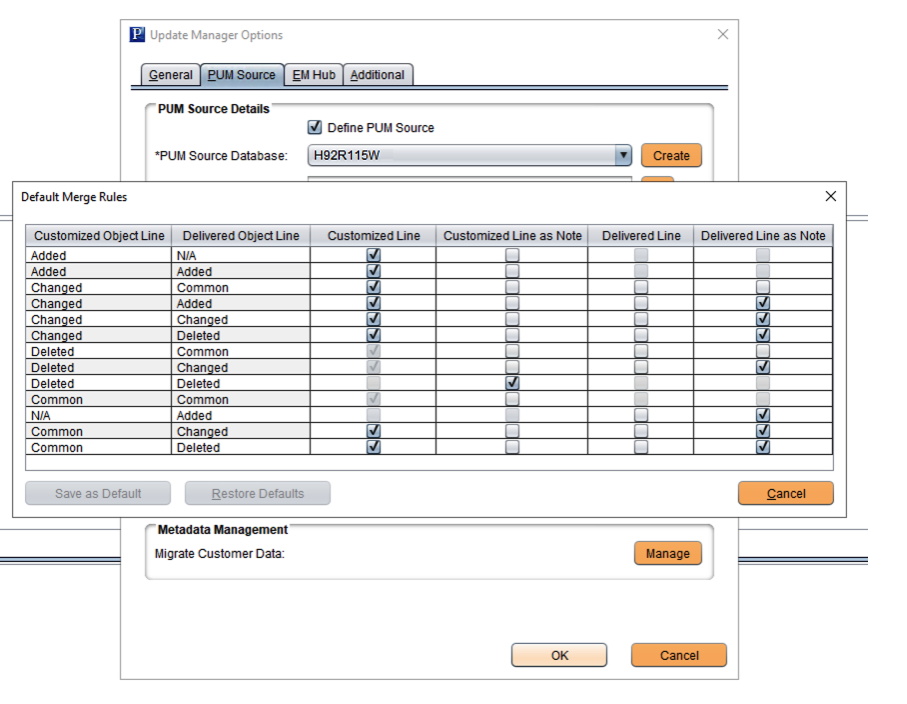This screenshot has width=907, height=704.
Task: Select the Additional tab
Action: pyautogui.click(x=377, y=75)
